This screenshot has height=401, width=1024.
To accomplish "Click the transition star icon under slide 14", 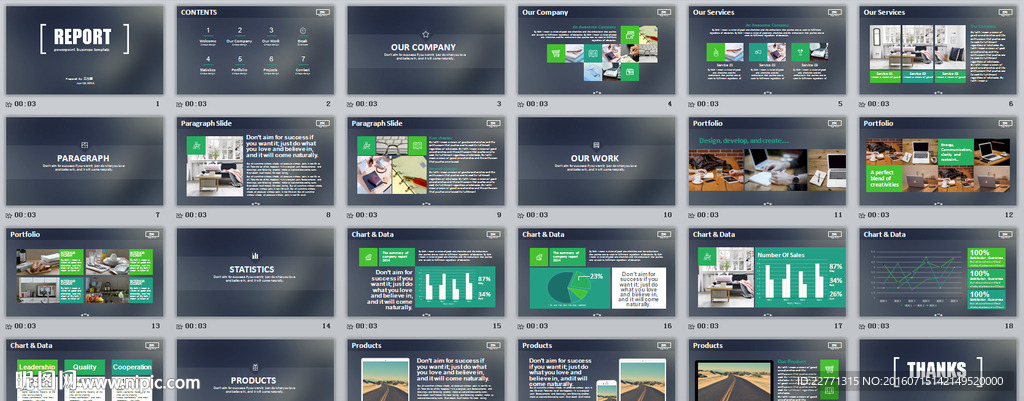I will tap(179, 326).
